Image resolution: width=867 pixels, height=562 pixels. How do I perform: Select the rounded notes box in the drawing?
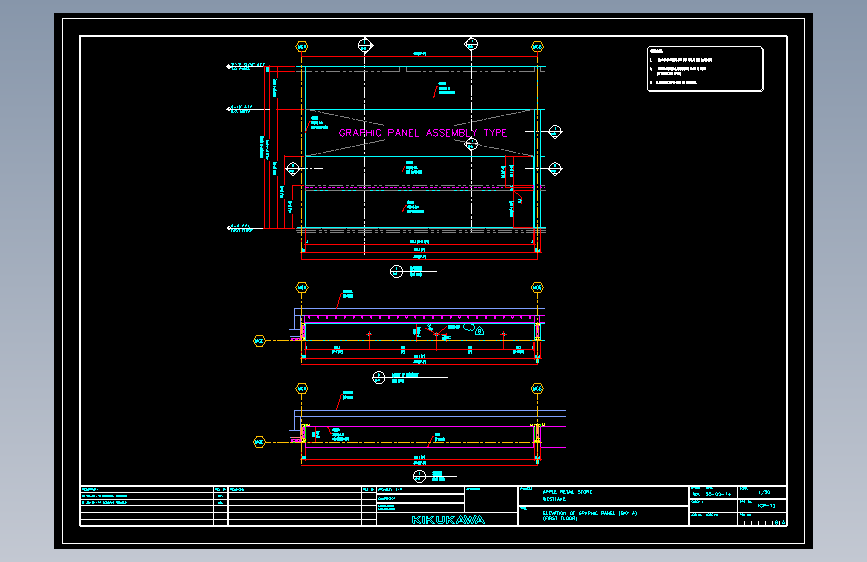tap(705, 69)
